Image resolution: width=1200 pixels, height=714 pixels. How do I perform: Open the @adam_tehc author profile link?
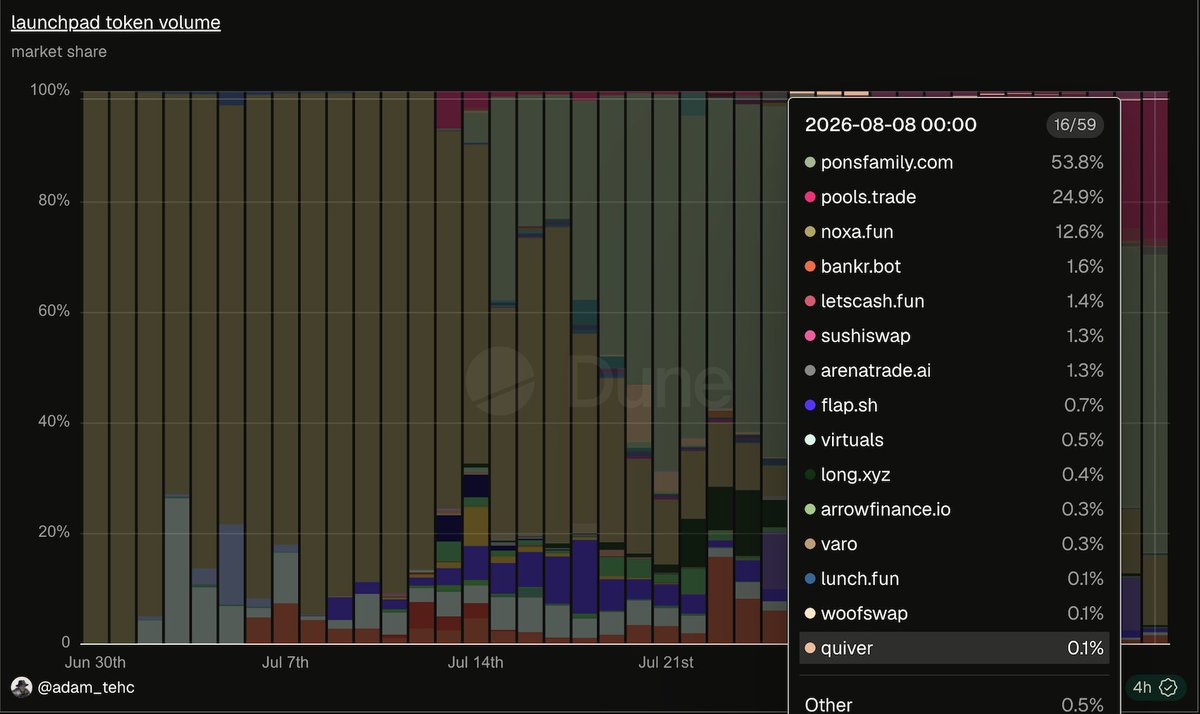[86, 687]
